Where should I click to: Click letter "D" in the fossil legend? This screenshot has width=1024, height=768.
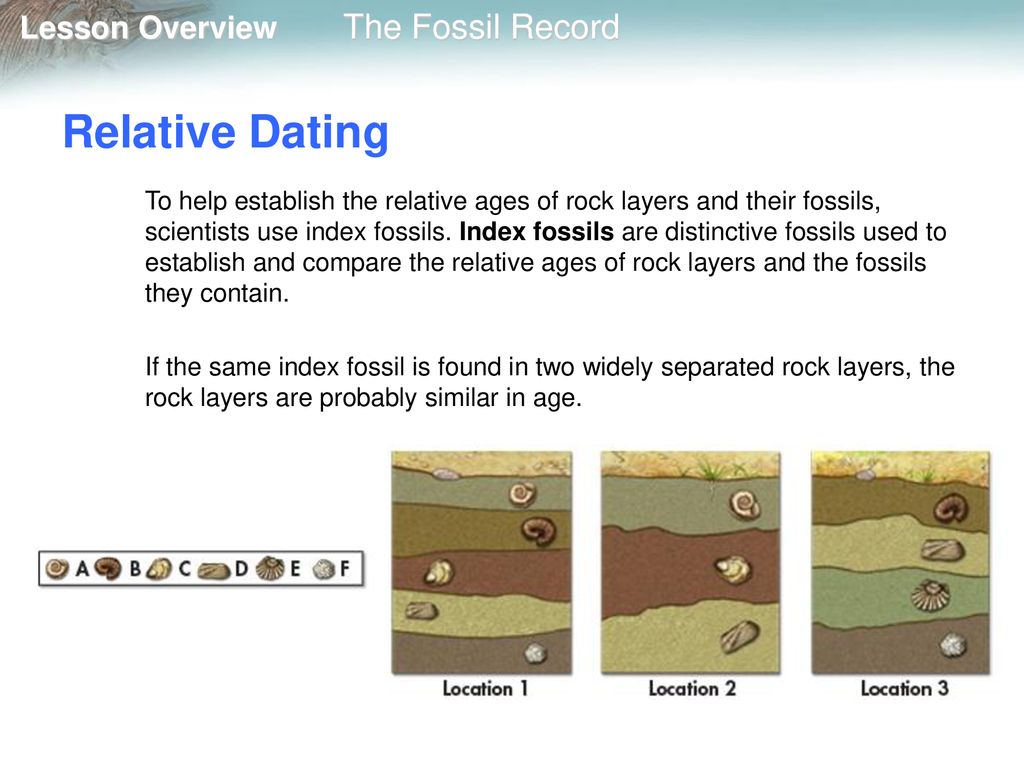coord(241,569)
